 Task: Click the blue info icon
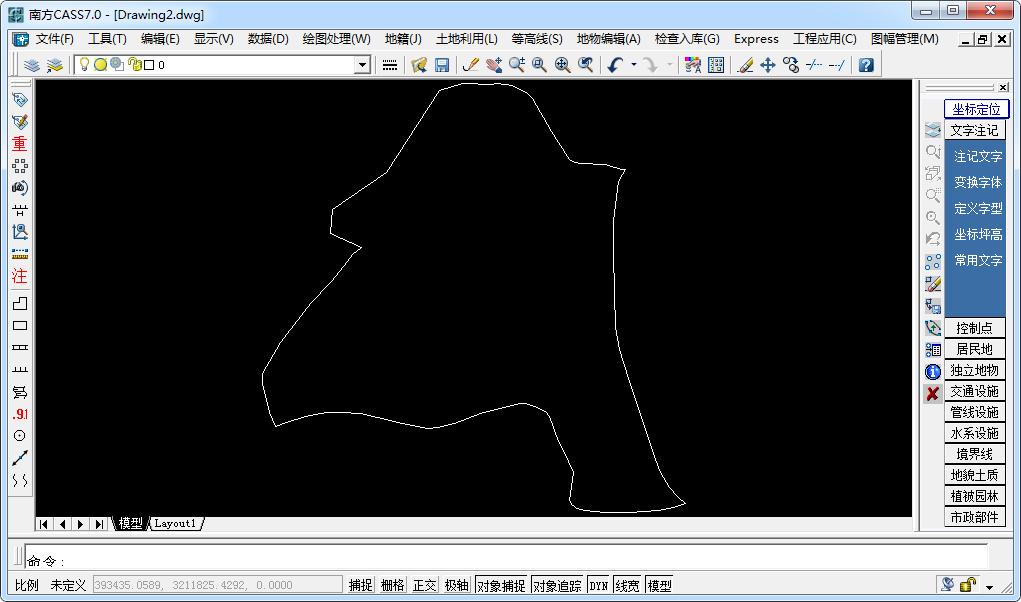coord(932,371)
